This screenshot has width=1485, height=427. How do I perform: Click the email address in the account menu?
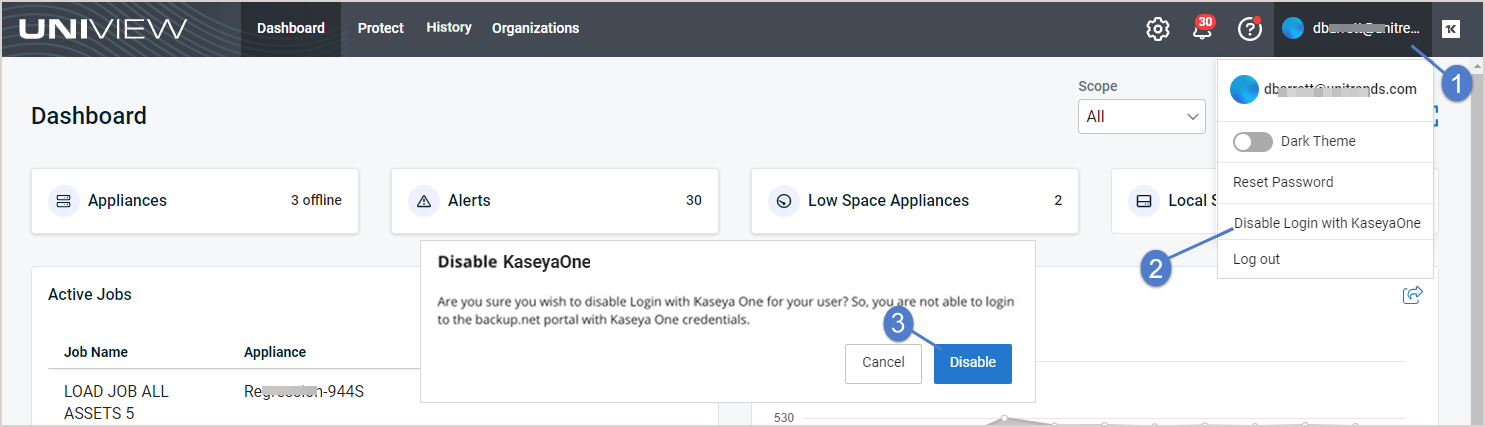pyautogui.click(x=1340, y=89)
